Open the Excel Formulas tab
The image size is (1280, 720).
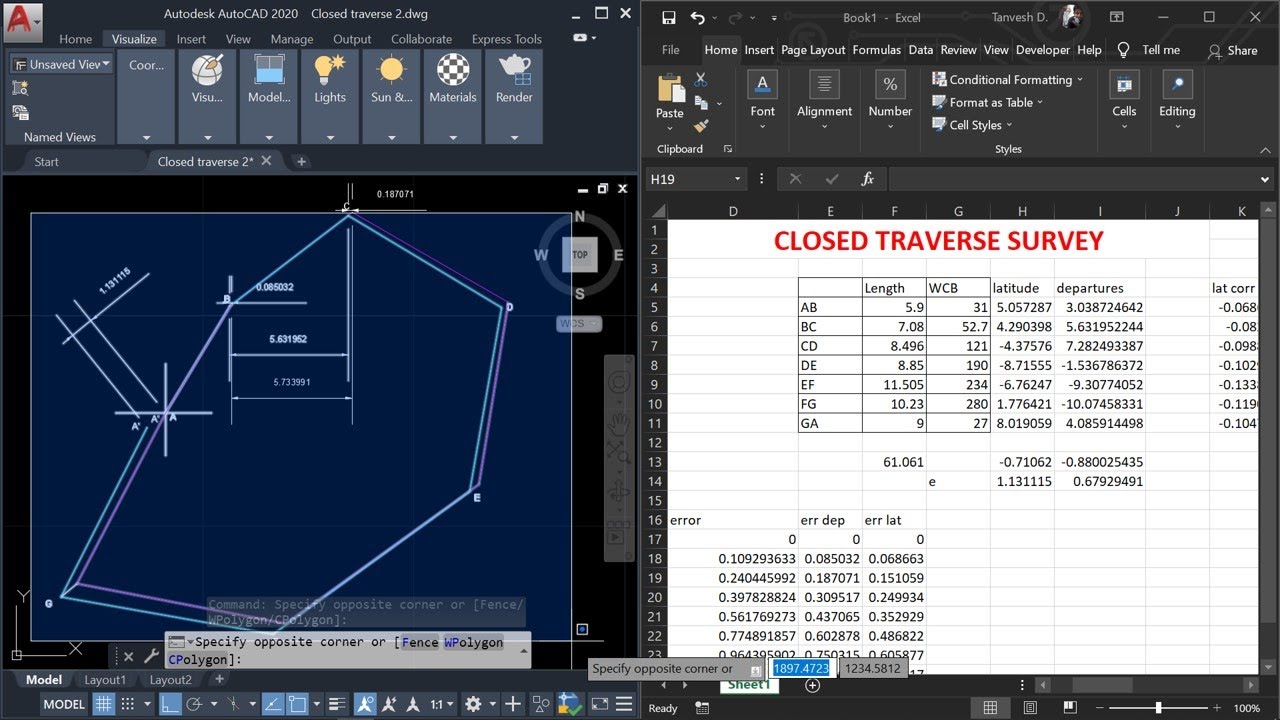click(x=878, y=50)
